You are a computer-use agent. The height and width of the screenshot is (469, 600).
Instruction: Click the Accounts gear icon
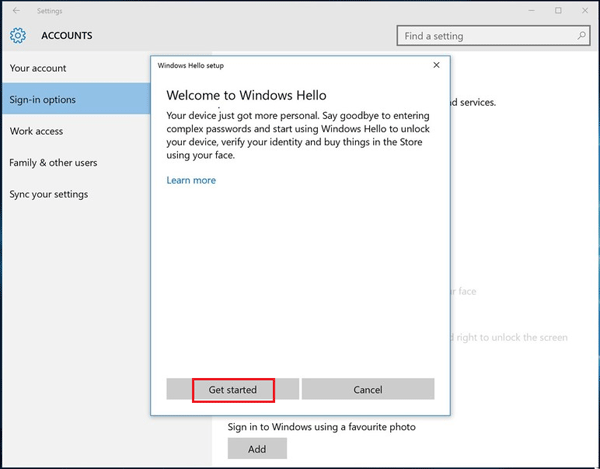point(18,36)
